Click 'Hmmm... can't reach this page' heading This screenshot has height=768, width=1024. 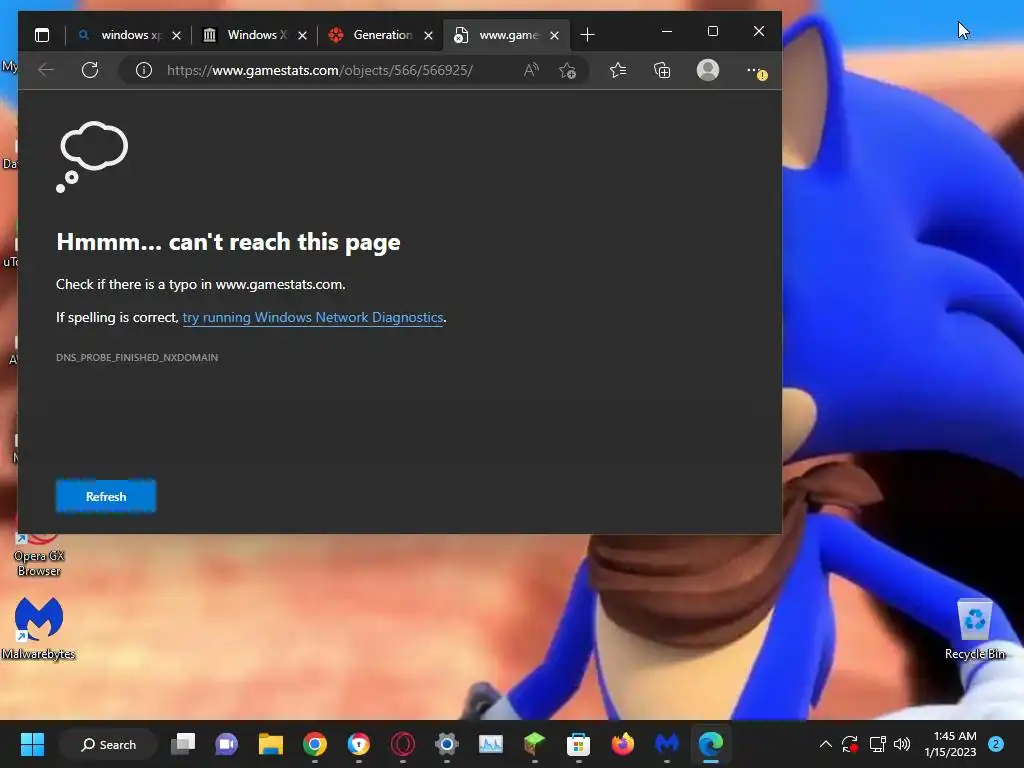click(228, 242)
